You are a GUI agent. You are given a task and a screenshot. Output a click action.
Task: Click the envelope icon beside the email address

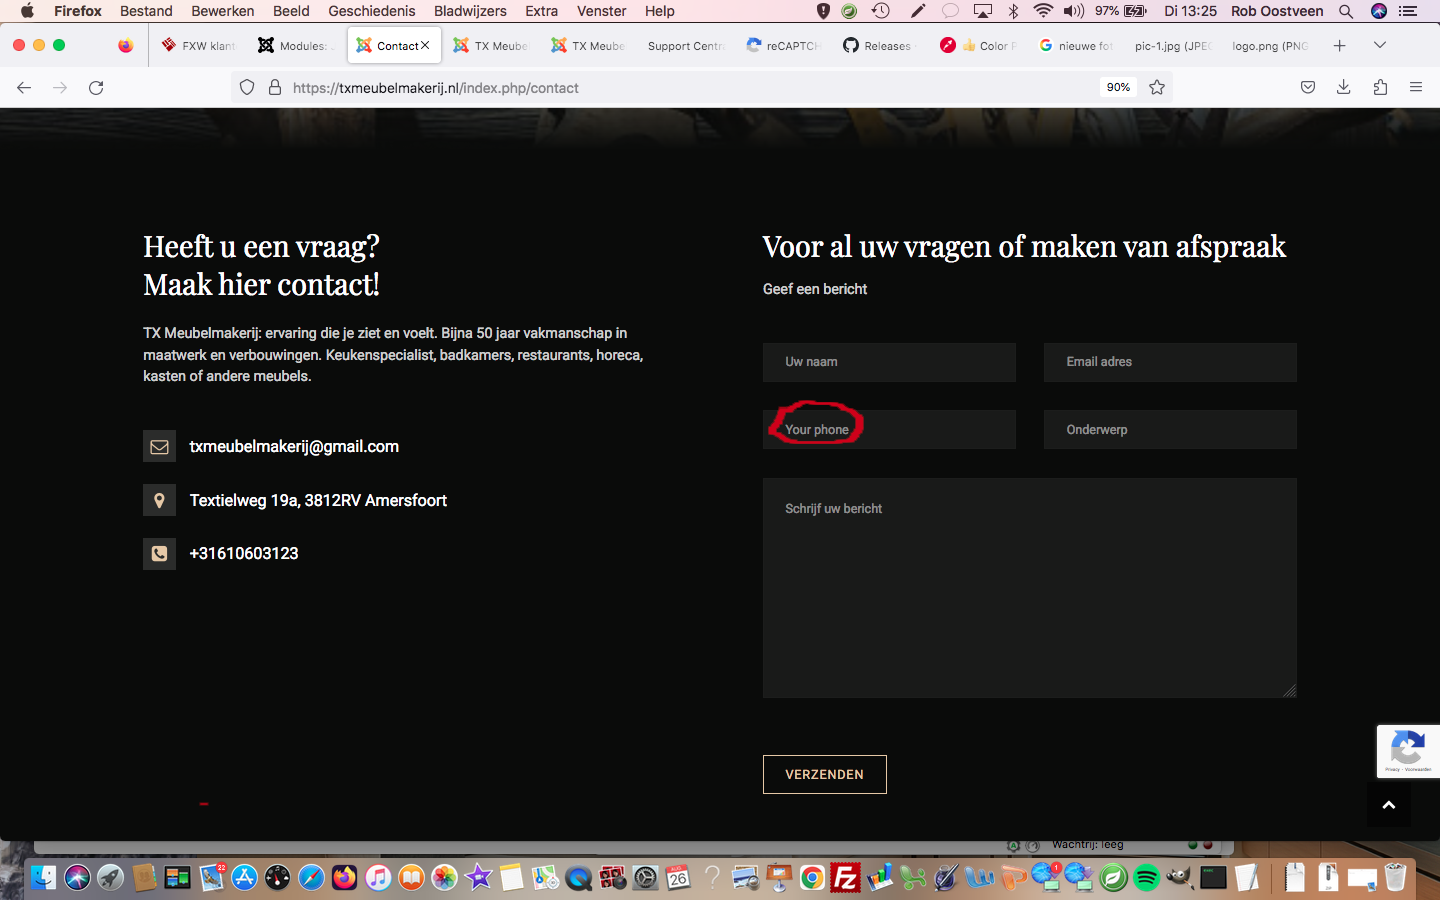coord(159,447)
